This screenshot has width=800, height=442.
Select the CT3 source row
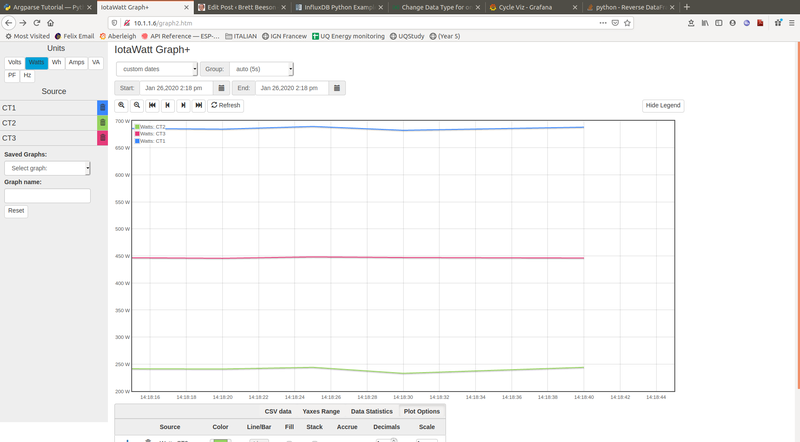click(x=48, y=138)
